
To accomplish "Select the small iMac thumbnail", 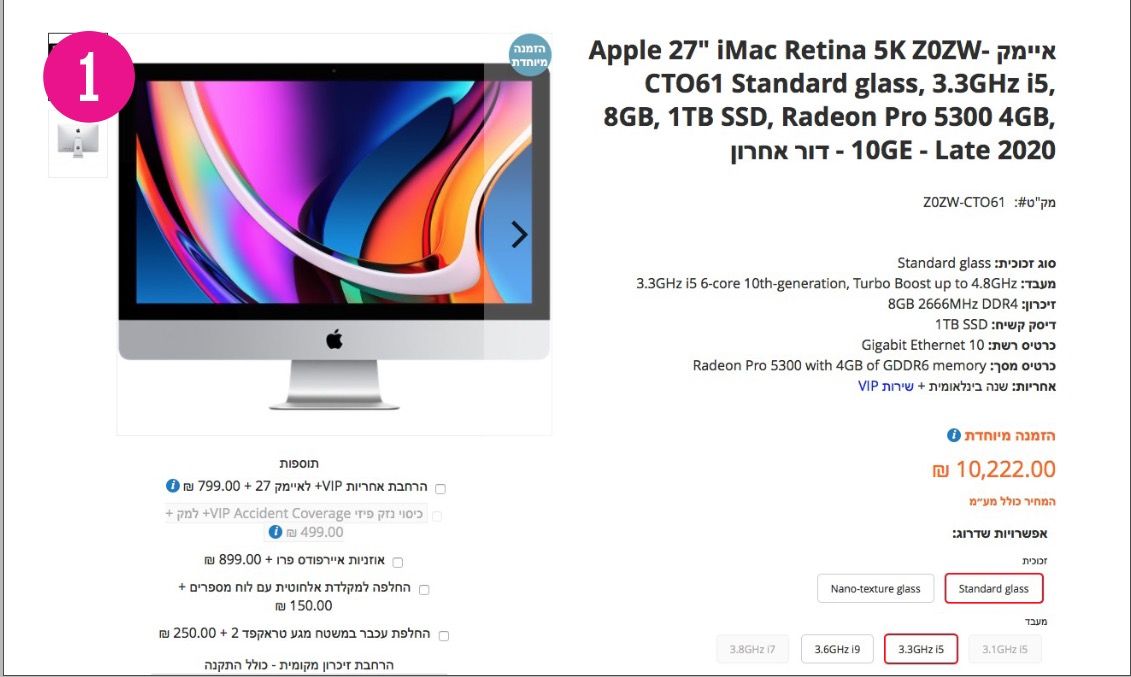I will click(78, 141).
